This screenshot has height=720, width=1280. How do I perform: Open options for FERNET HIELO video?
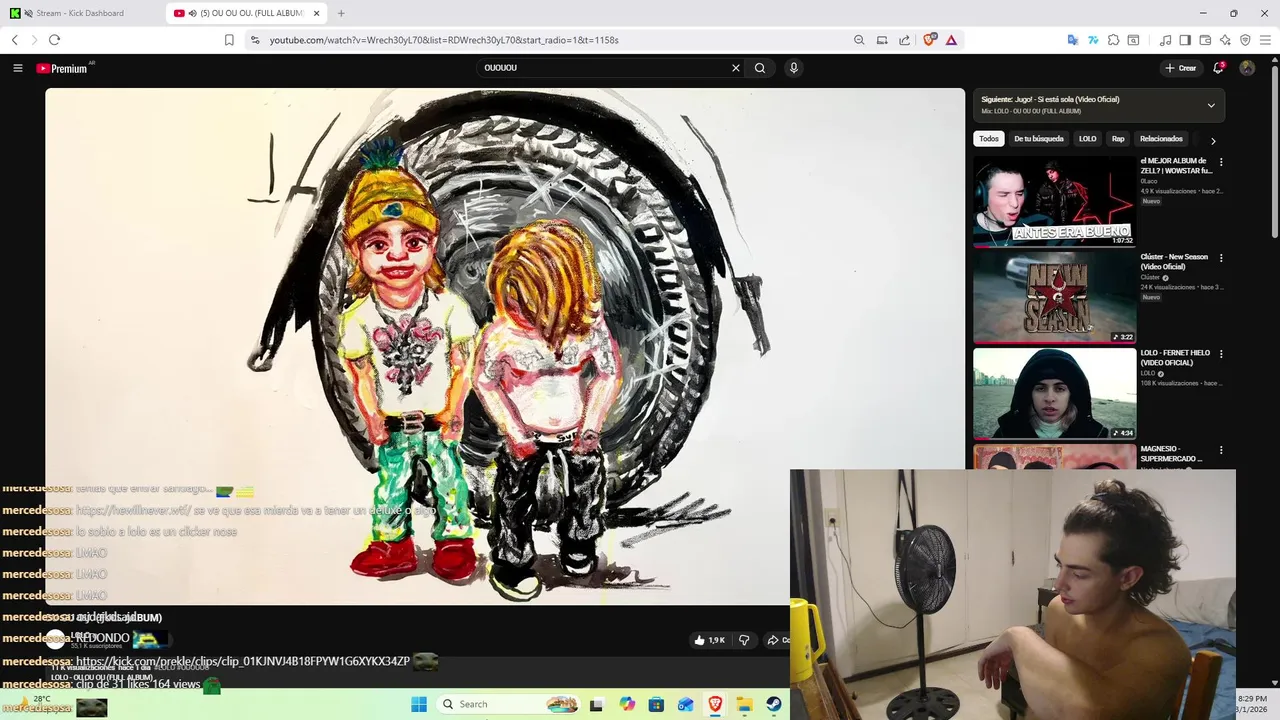click(x=1220, y=354)
